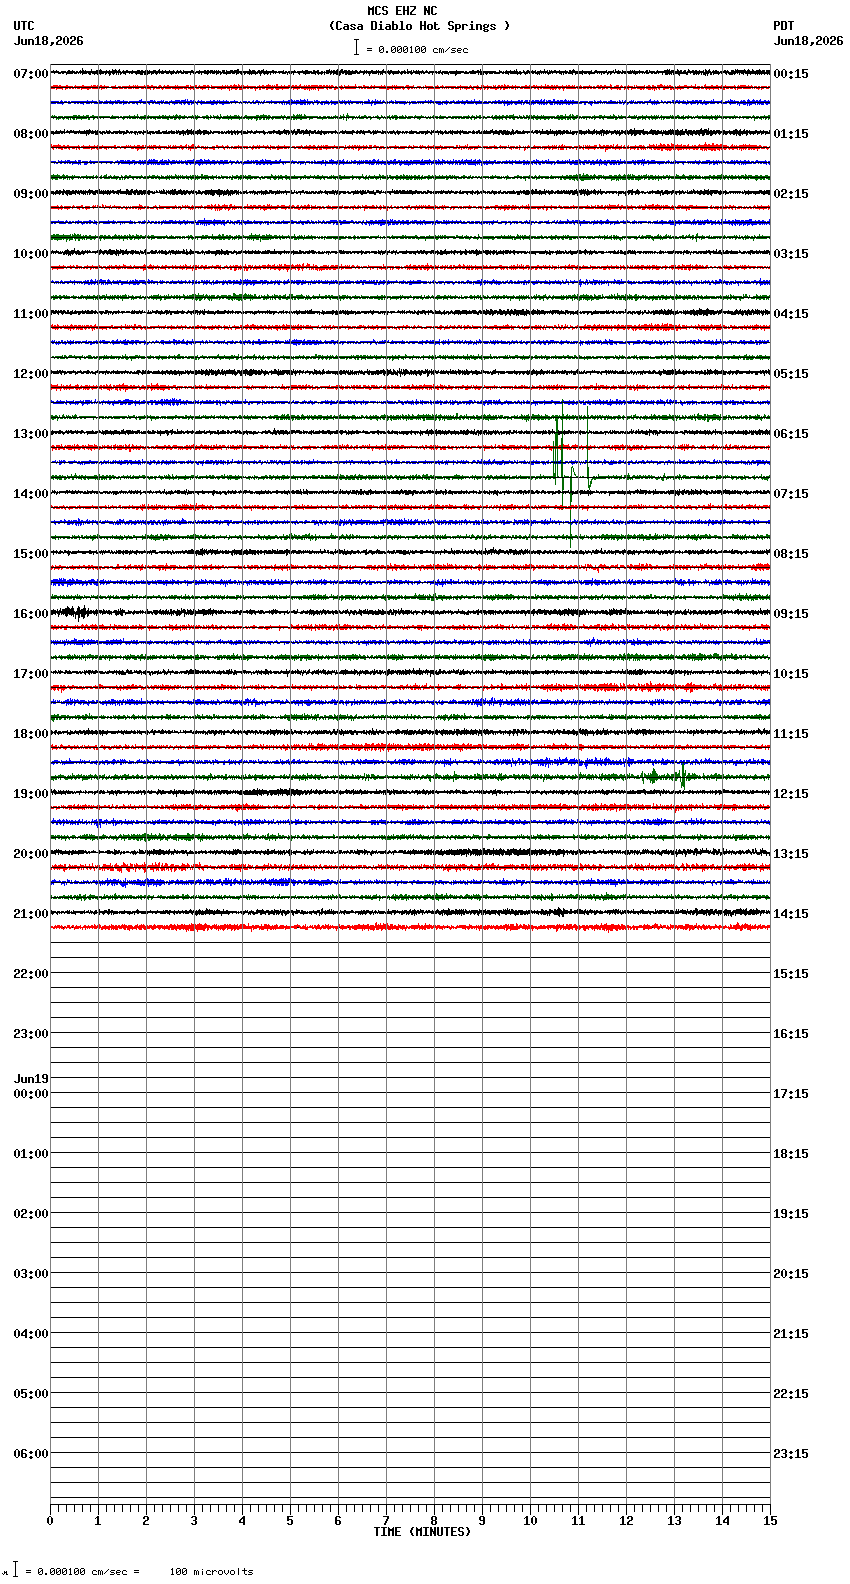Click the '21:00' UTC time label

pos(31,914)
